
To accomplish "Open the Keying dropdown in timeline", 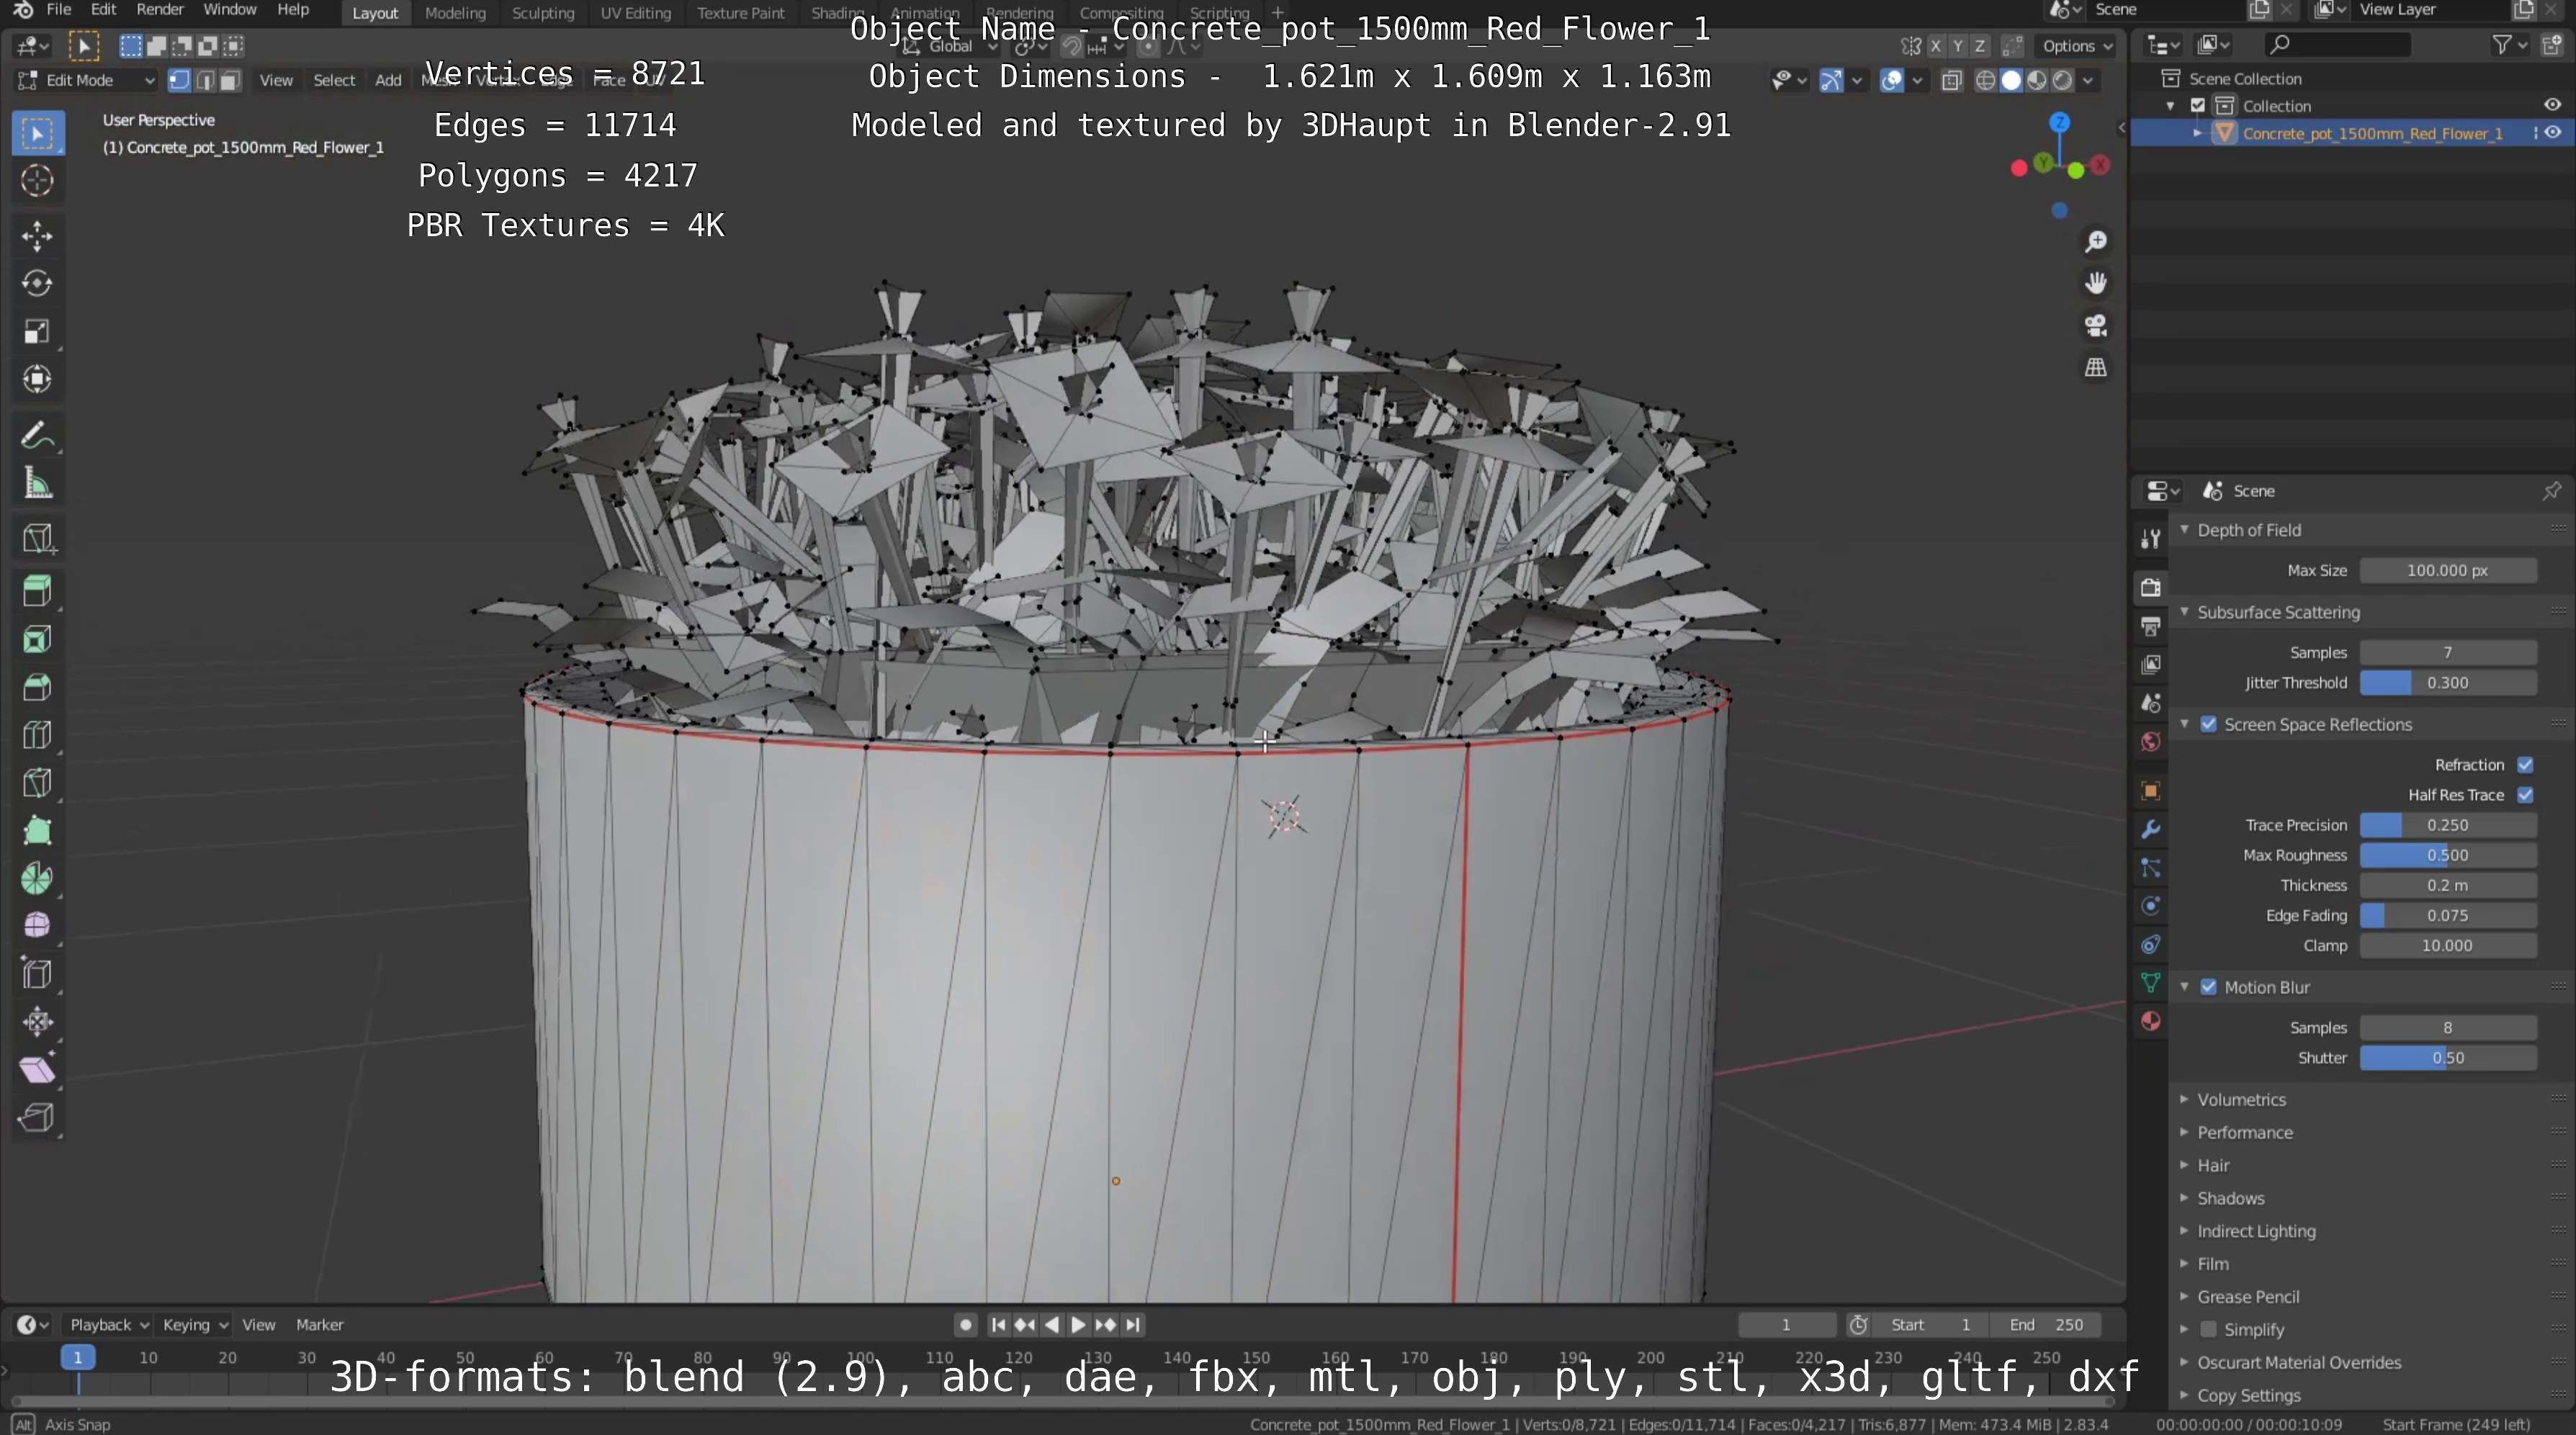I will (x=195, y=1324).
